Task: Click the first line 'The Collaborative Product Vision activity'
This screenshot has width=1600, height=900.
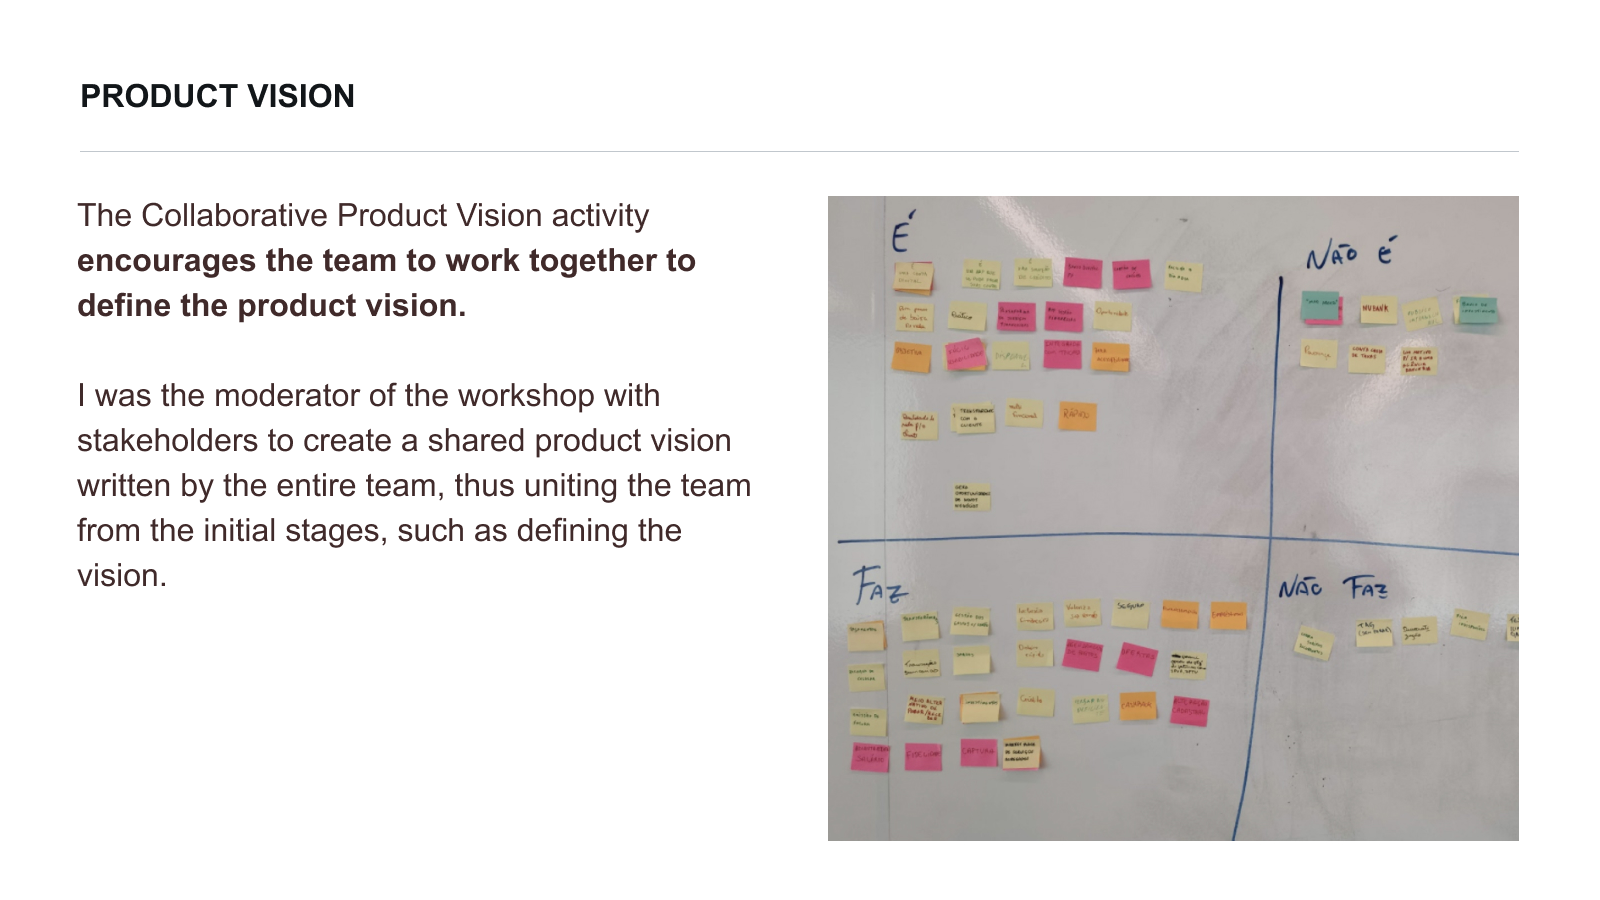Action: (363, 215)
